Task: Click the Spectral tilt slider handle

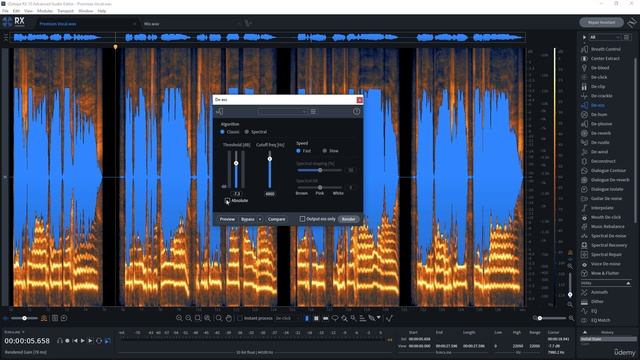Action: 320,187
